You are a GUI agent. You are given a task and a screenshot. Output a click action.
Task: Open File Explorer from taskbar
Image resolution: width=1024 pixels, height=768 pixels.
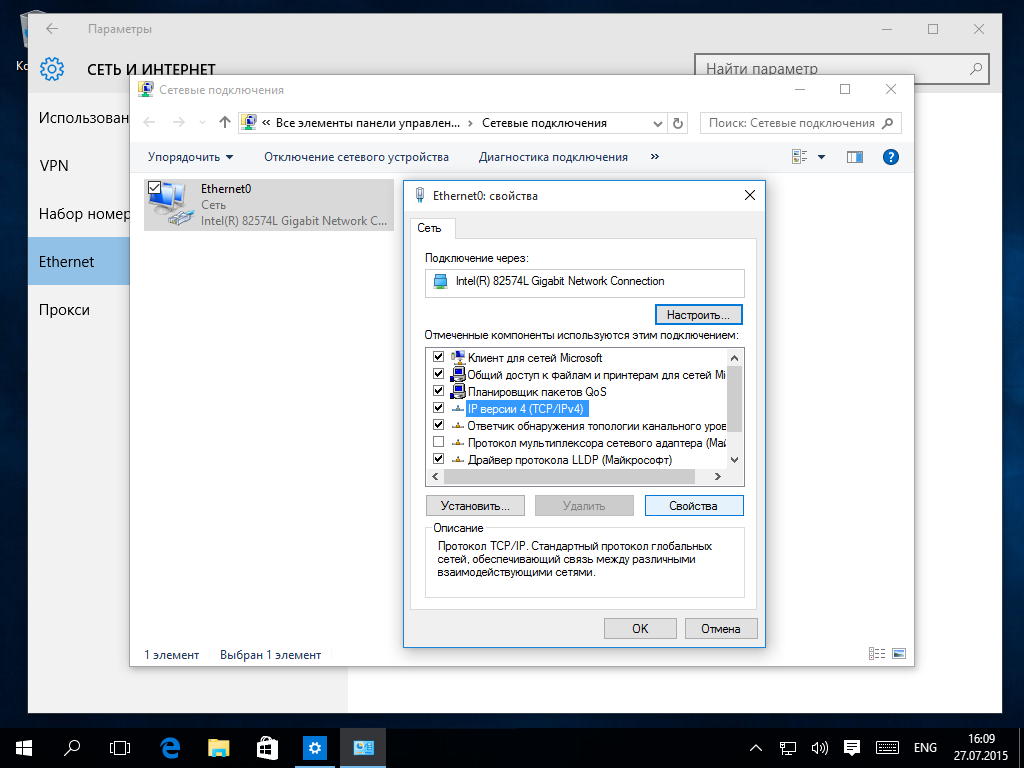218,748
